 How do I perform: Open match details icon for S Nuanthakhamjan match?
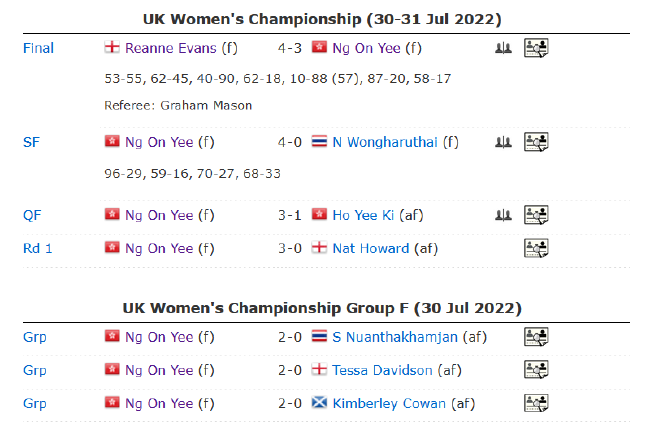(536, 337)
